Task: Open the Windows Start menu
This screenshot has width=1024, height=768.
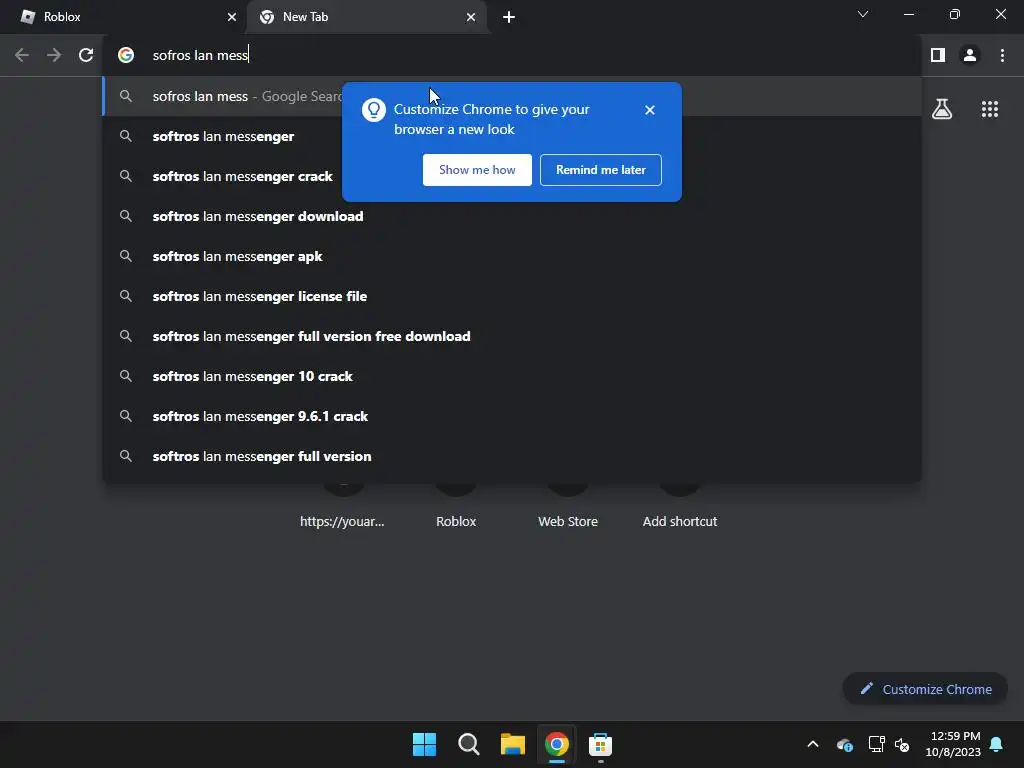Action: click(424, 744)
